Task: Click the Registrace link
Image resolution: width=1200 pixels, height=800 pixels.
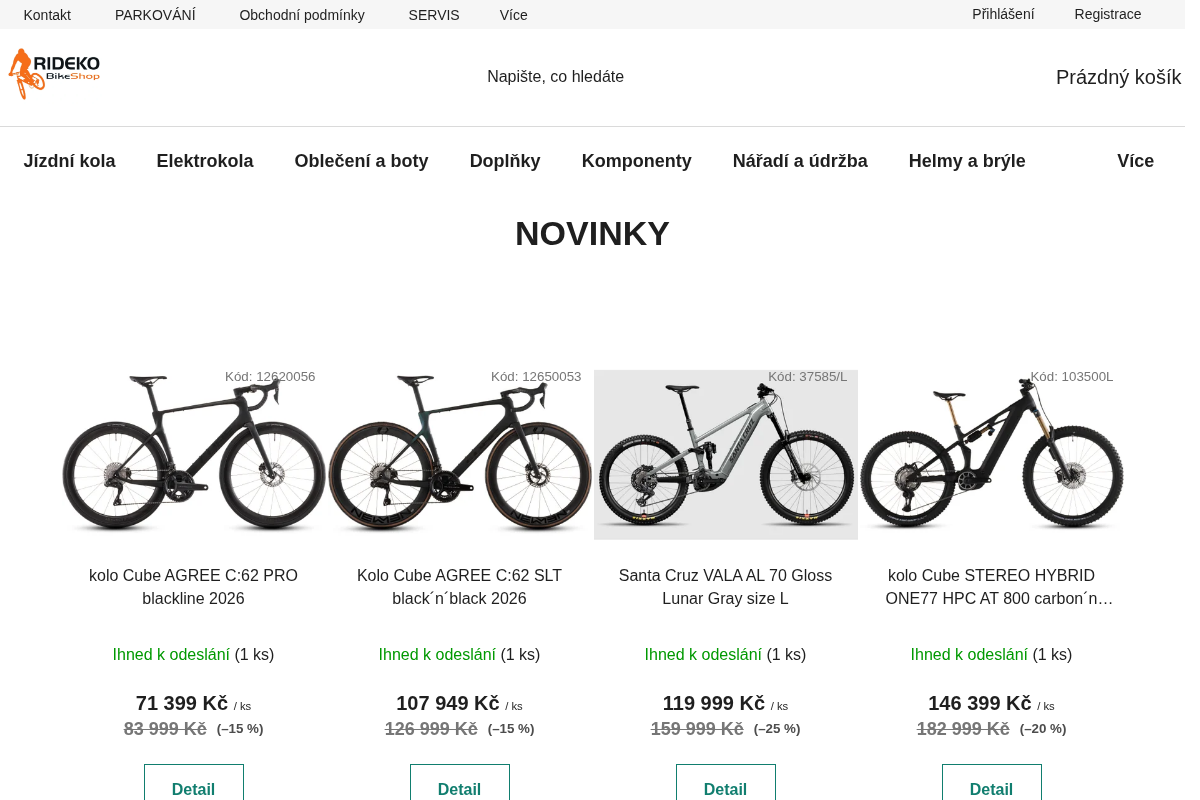Action: tap(1108, 14)
